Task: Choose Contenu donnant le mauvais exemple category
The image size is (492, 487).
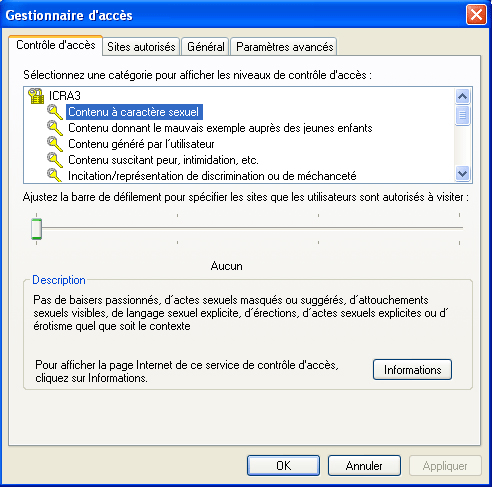Action: [220, 128]
